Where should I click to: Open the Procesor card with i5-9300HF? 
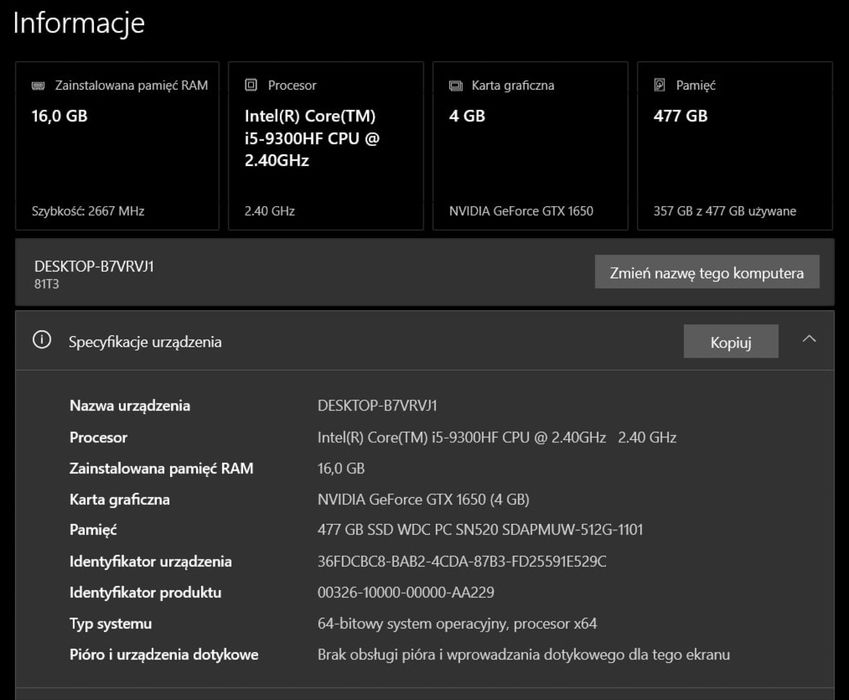point(326,146)
